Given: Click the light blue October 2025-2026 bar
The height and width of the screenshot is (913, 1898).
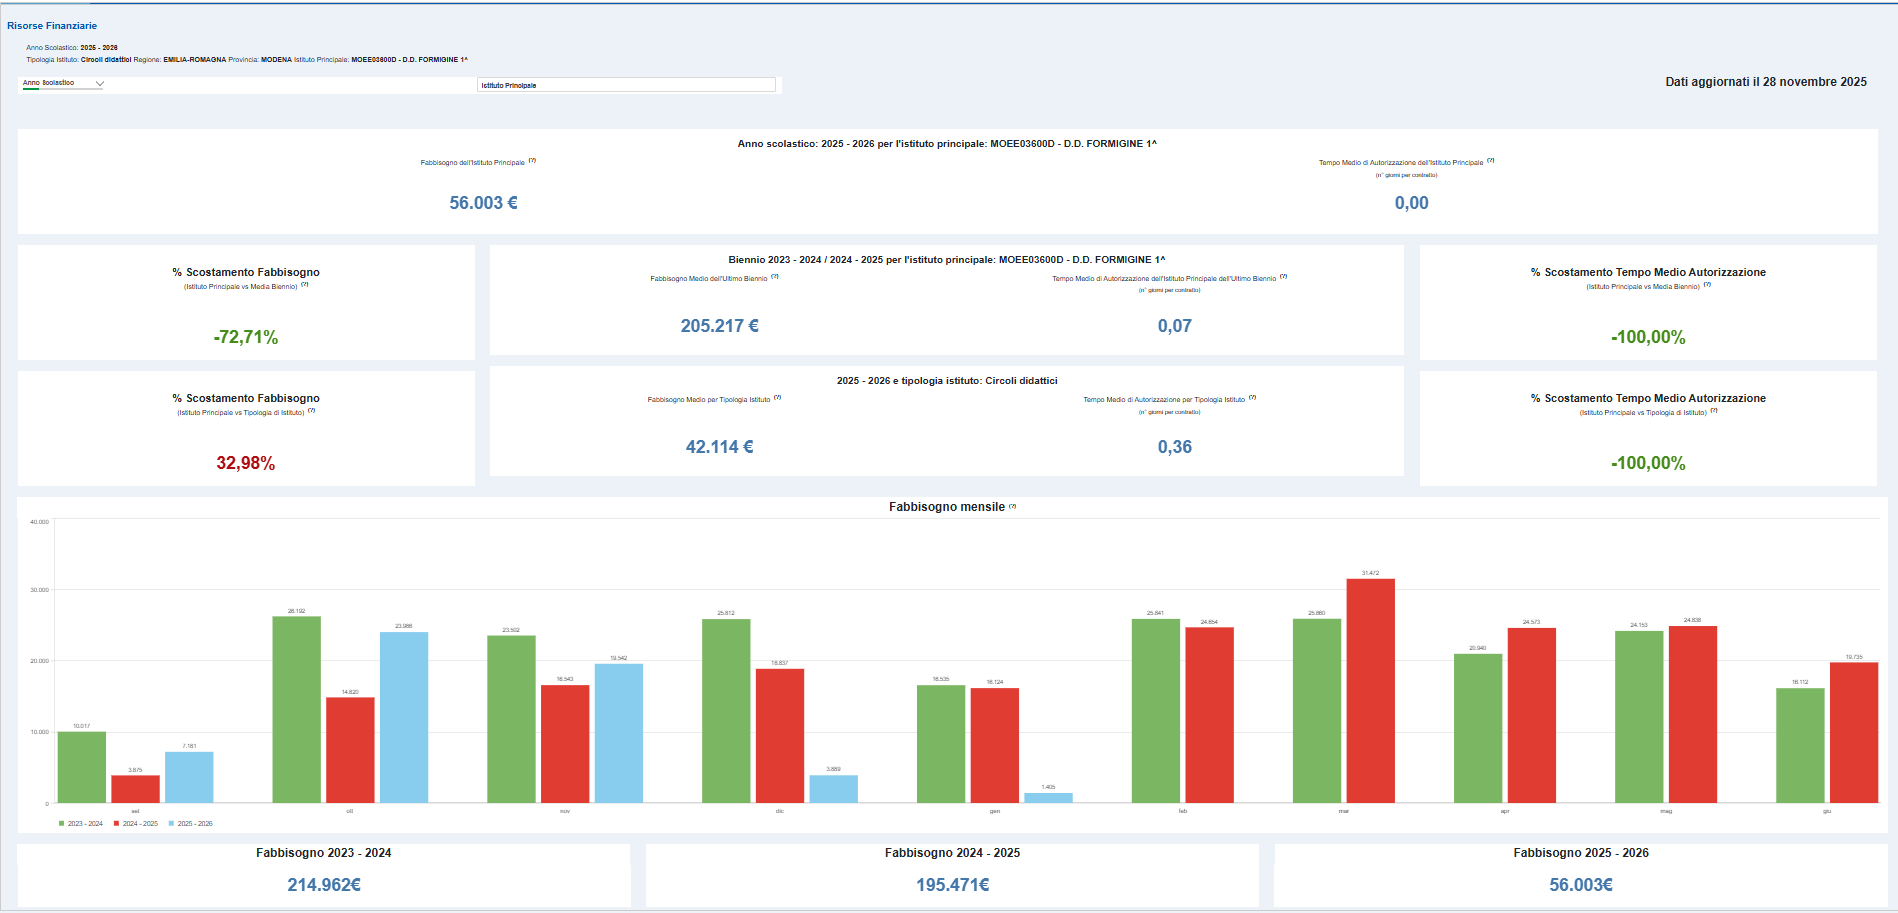Looking at the screenshot, I should point(404,717).
